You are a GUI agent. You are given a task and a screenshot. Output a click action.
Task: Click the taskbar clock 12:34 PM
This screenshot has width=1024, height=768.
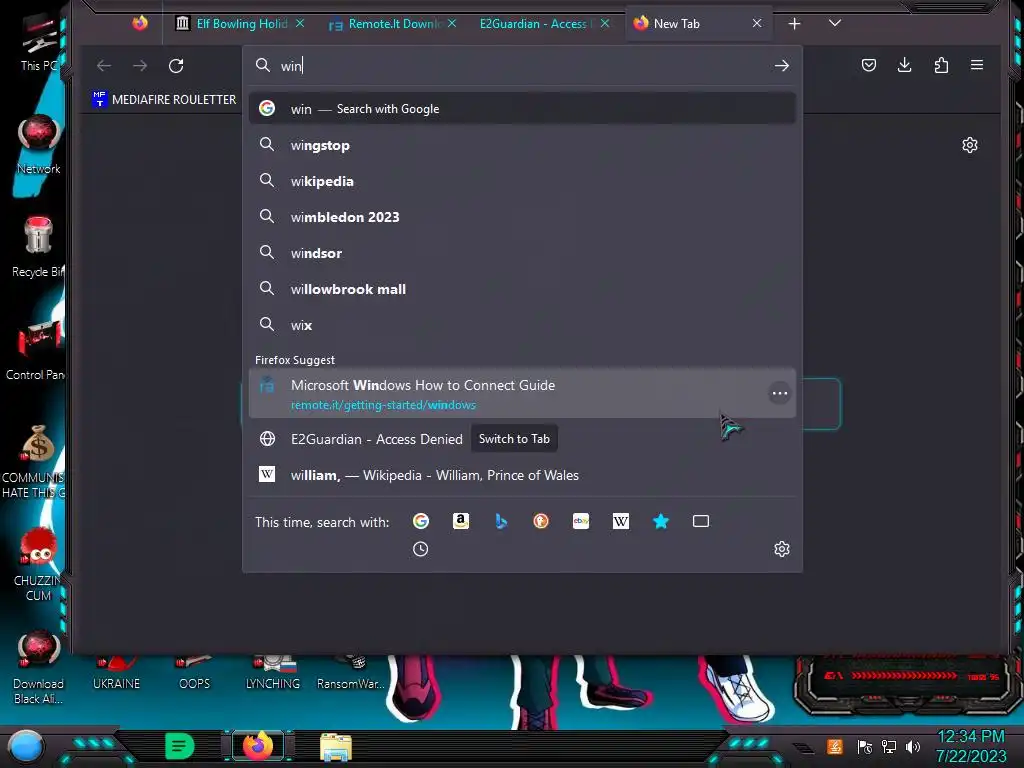970,737
